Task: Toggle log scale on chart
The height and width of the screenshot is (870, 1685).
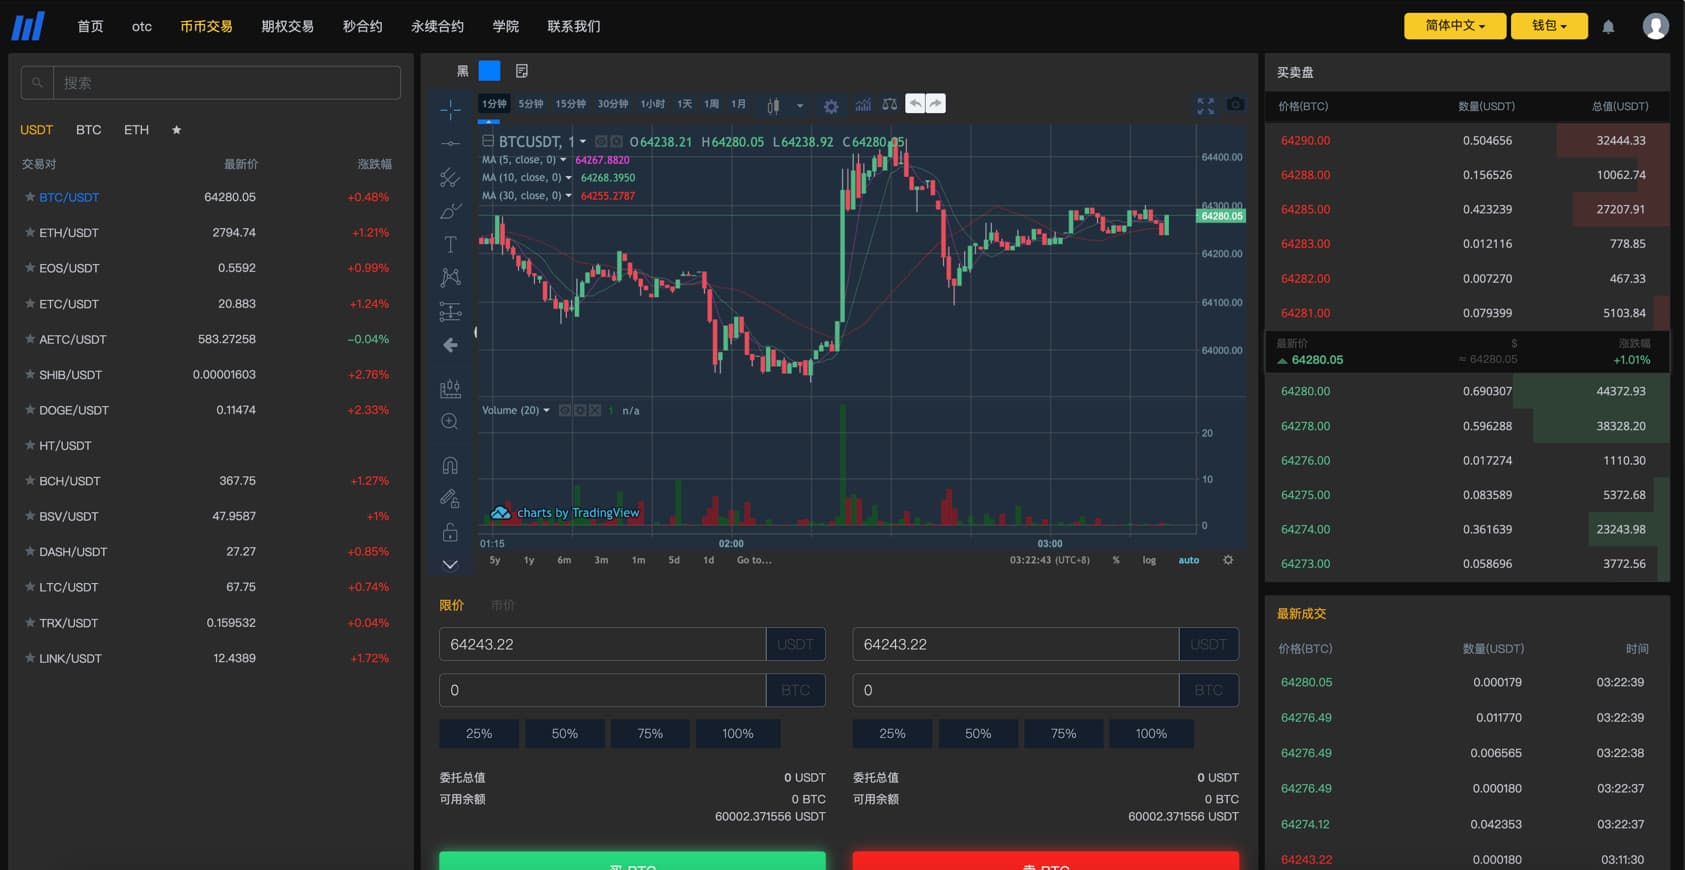Action: (1149, 560)
